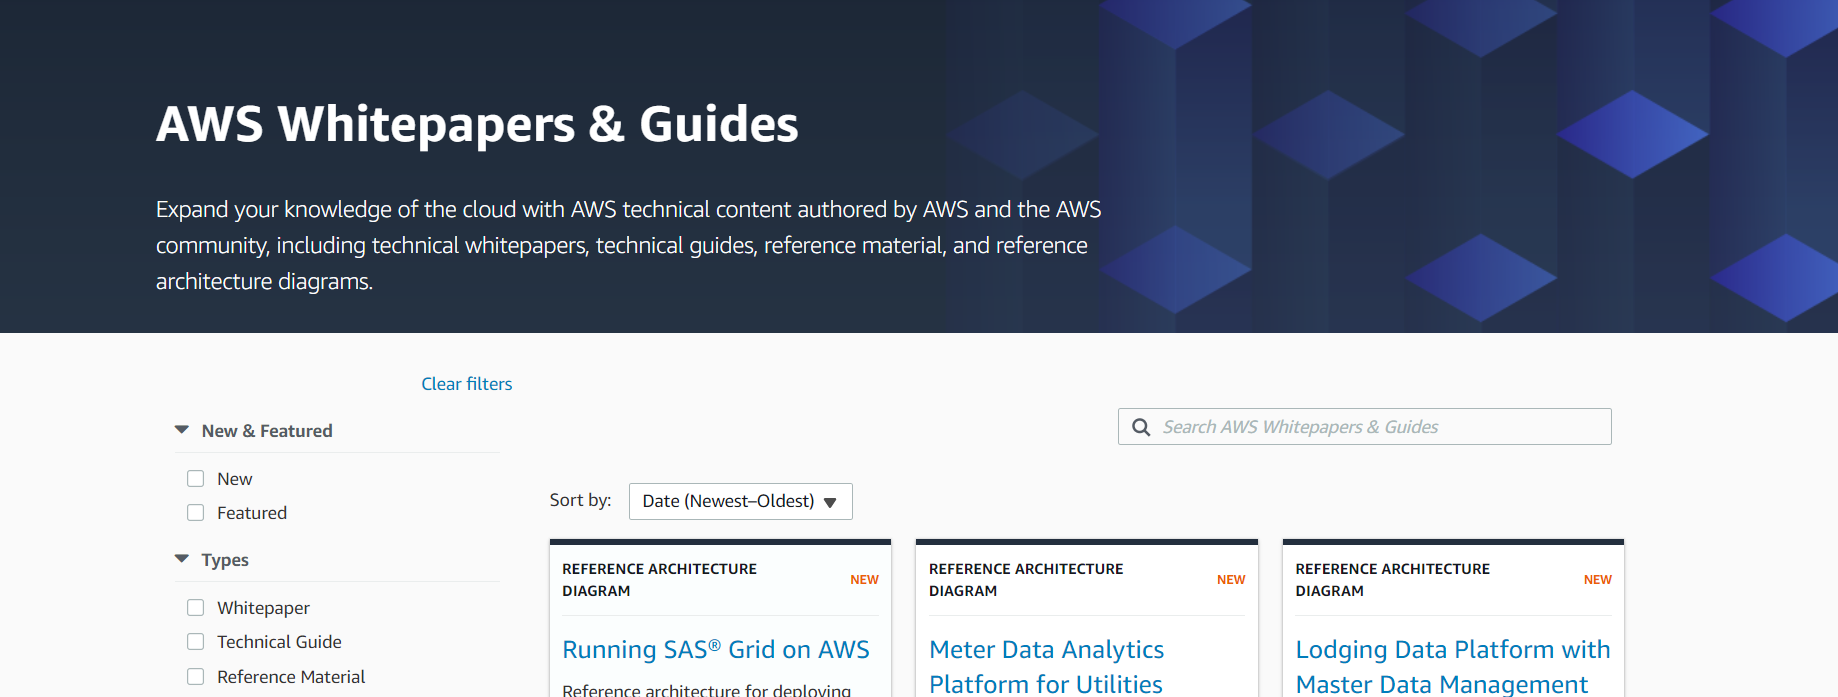Image resolution: width=1838 pixels, height=697 pixels.
Task: Click the Featured label text
Action: coord(252,513)
